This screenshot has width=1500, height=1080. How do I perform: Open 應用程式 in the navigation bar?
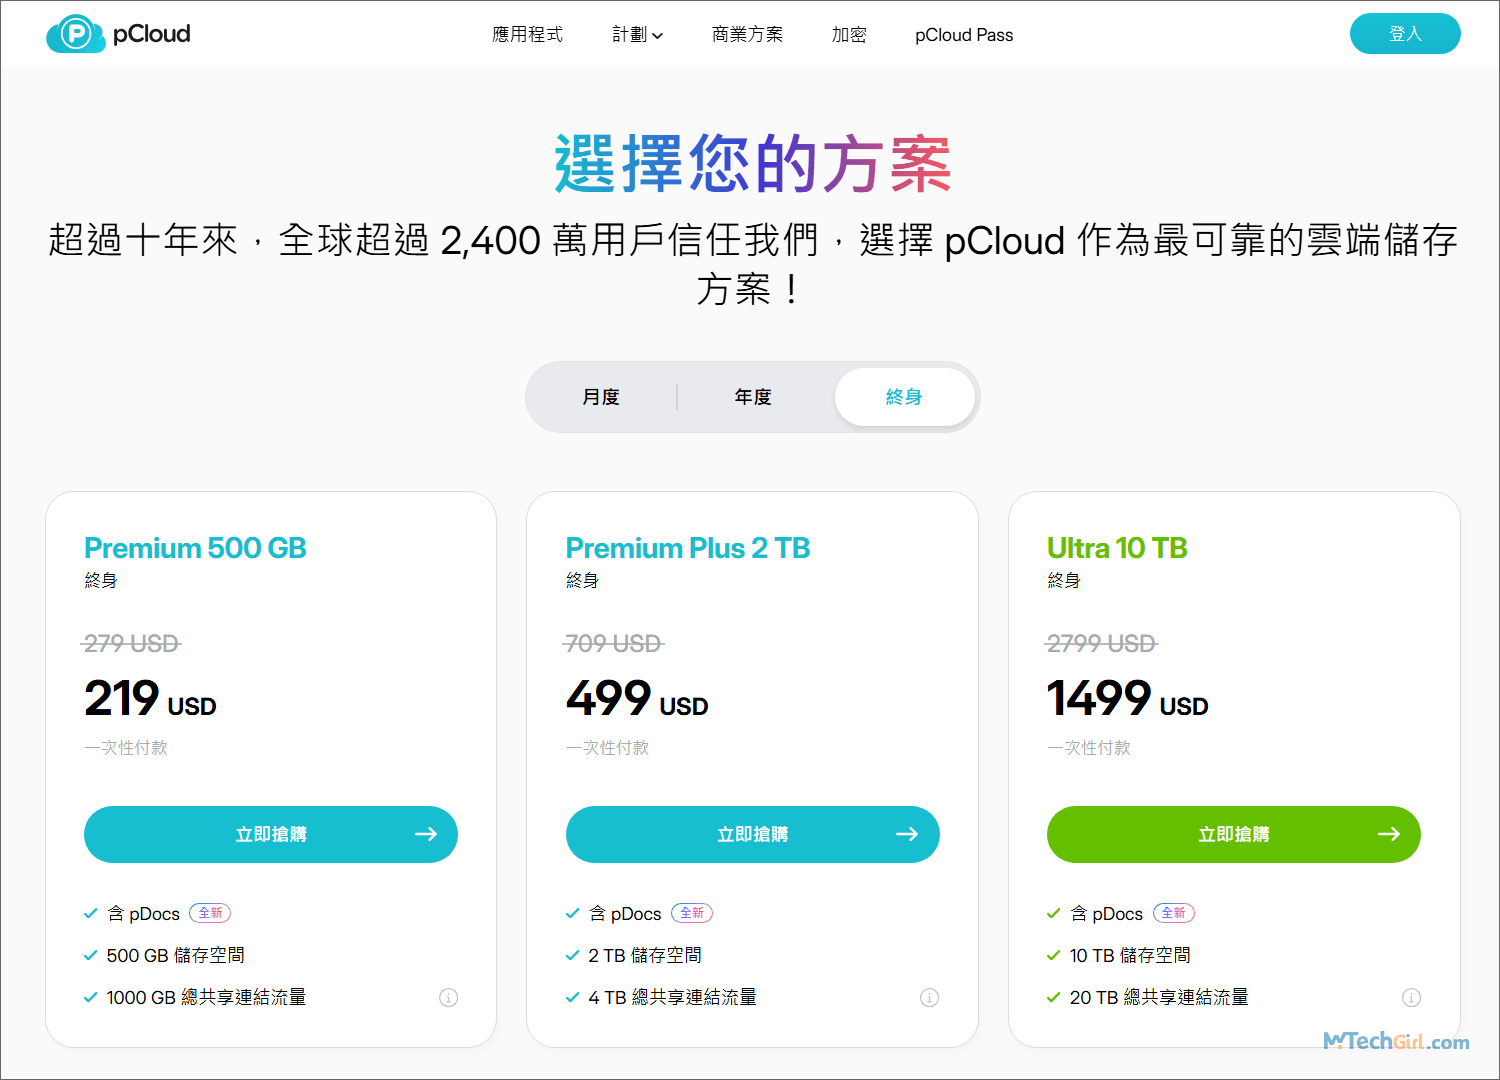[x=527, y=35]
